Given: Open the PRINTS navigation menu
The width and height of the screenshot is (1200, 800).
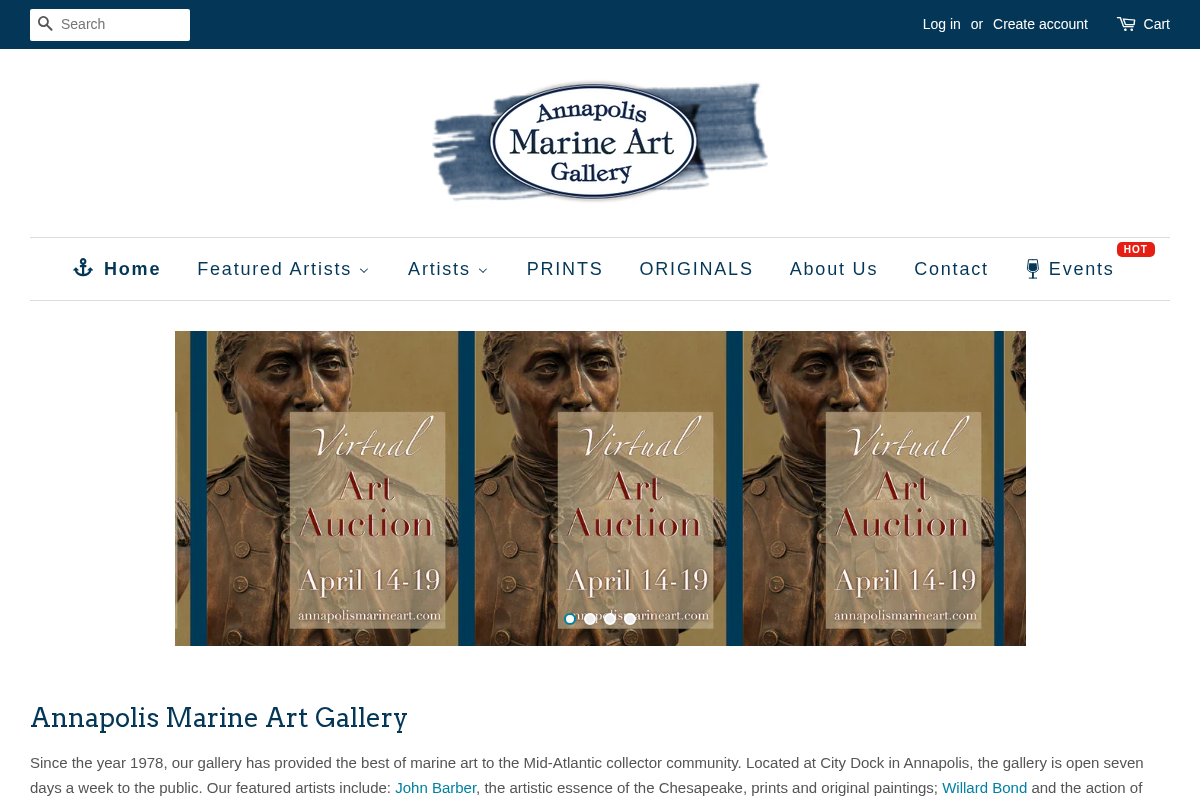Looking at the screenshot, I should point(565,267).
